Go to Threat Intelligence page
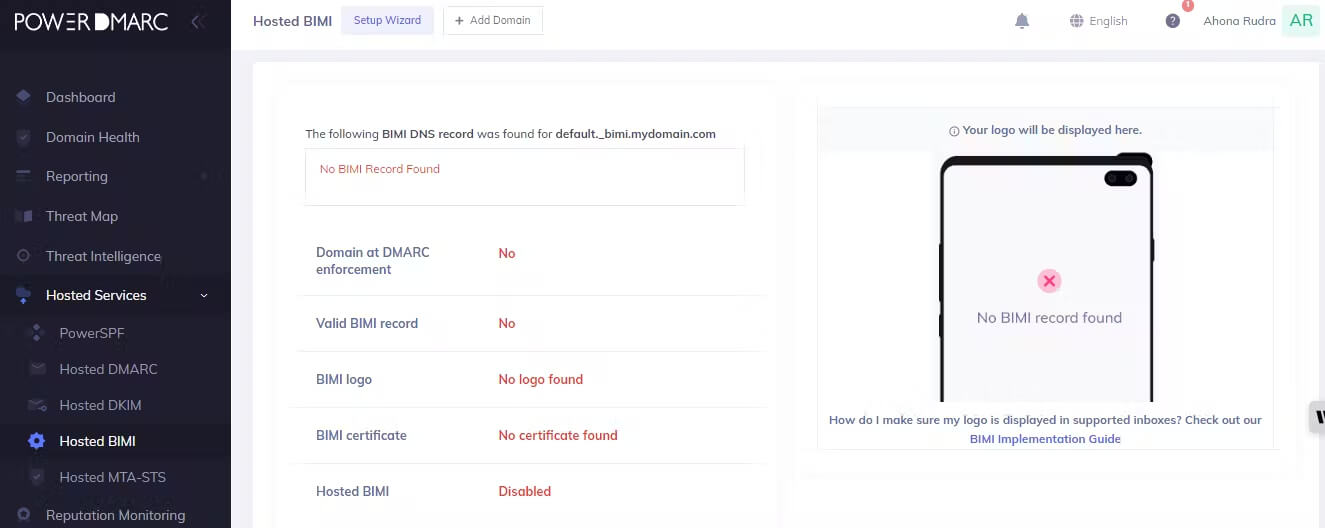 tap(103, 256)
